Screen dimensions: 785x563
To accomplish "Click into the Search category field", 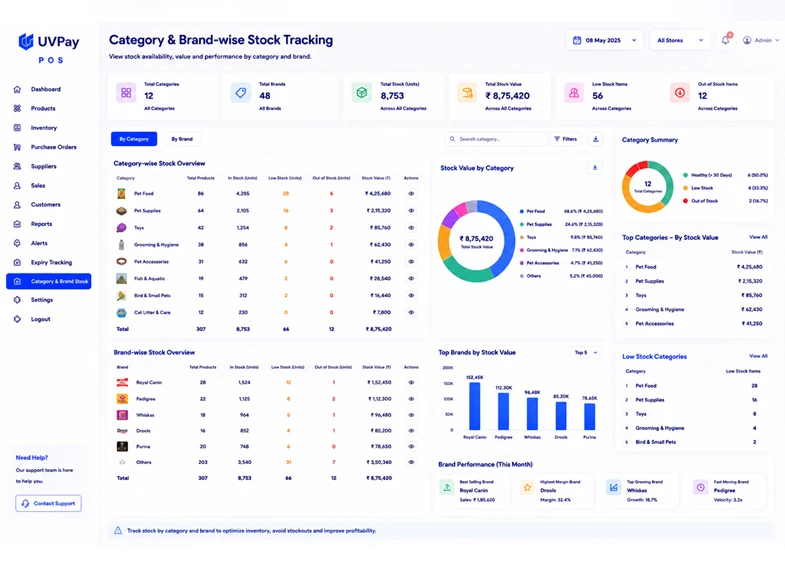I will pyautogui.click(x=496, y=139).
